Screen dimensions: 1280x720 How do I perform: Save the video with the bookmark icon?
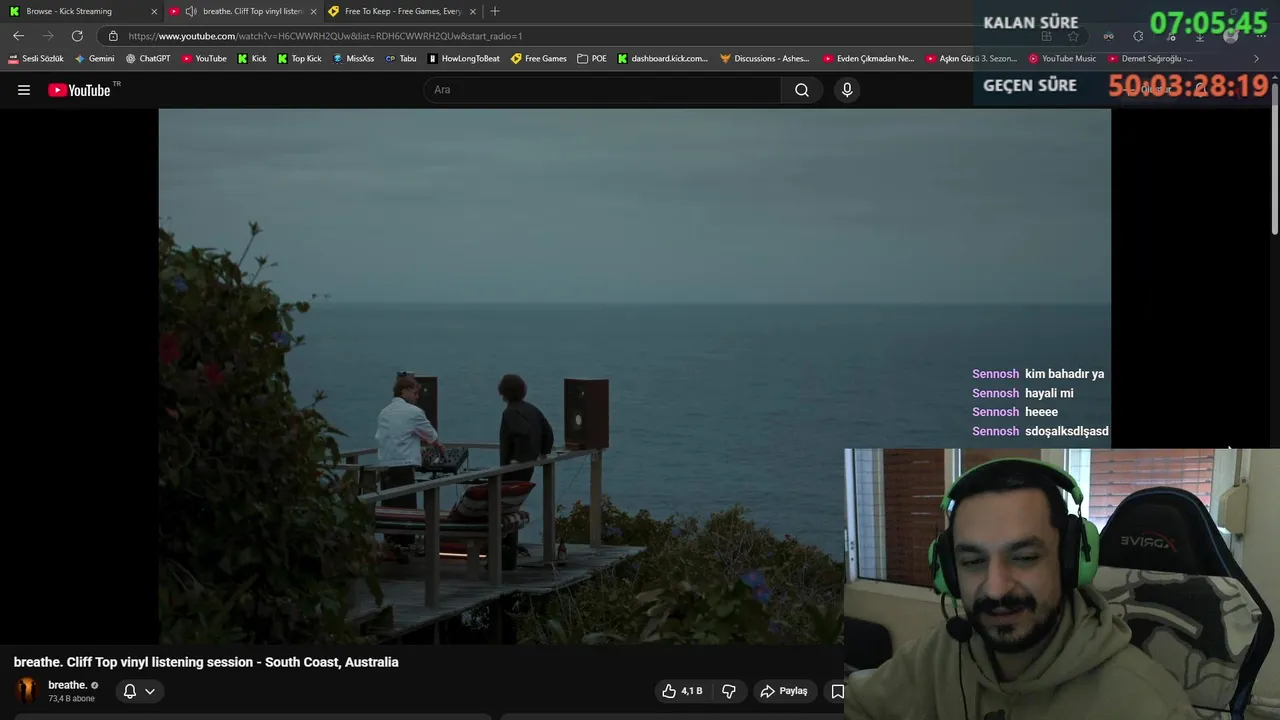837,691
